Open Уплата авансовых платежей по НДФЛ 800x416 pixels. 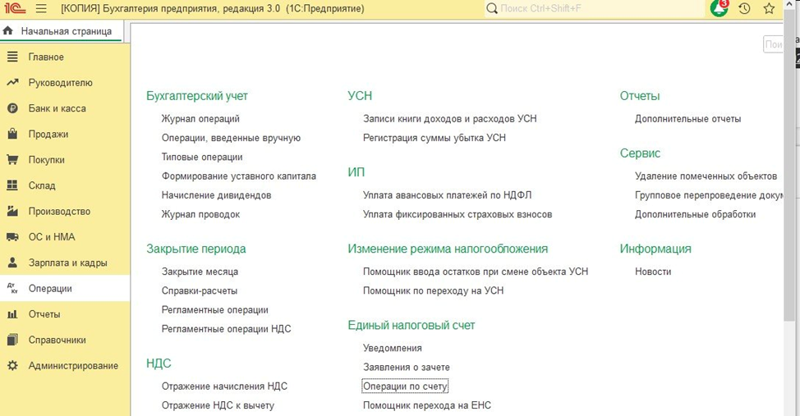click(447, 195)
